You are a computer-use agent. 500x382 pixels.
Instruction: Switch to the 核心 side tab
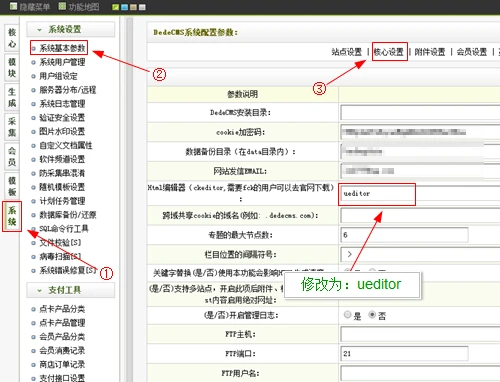(x=12, y=38)
